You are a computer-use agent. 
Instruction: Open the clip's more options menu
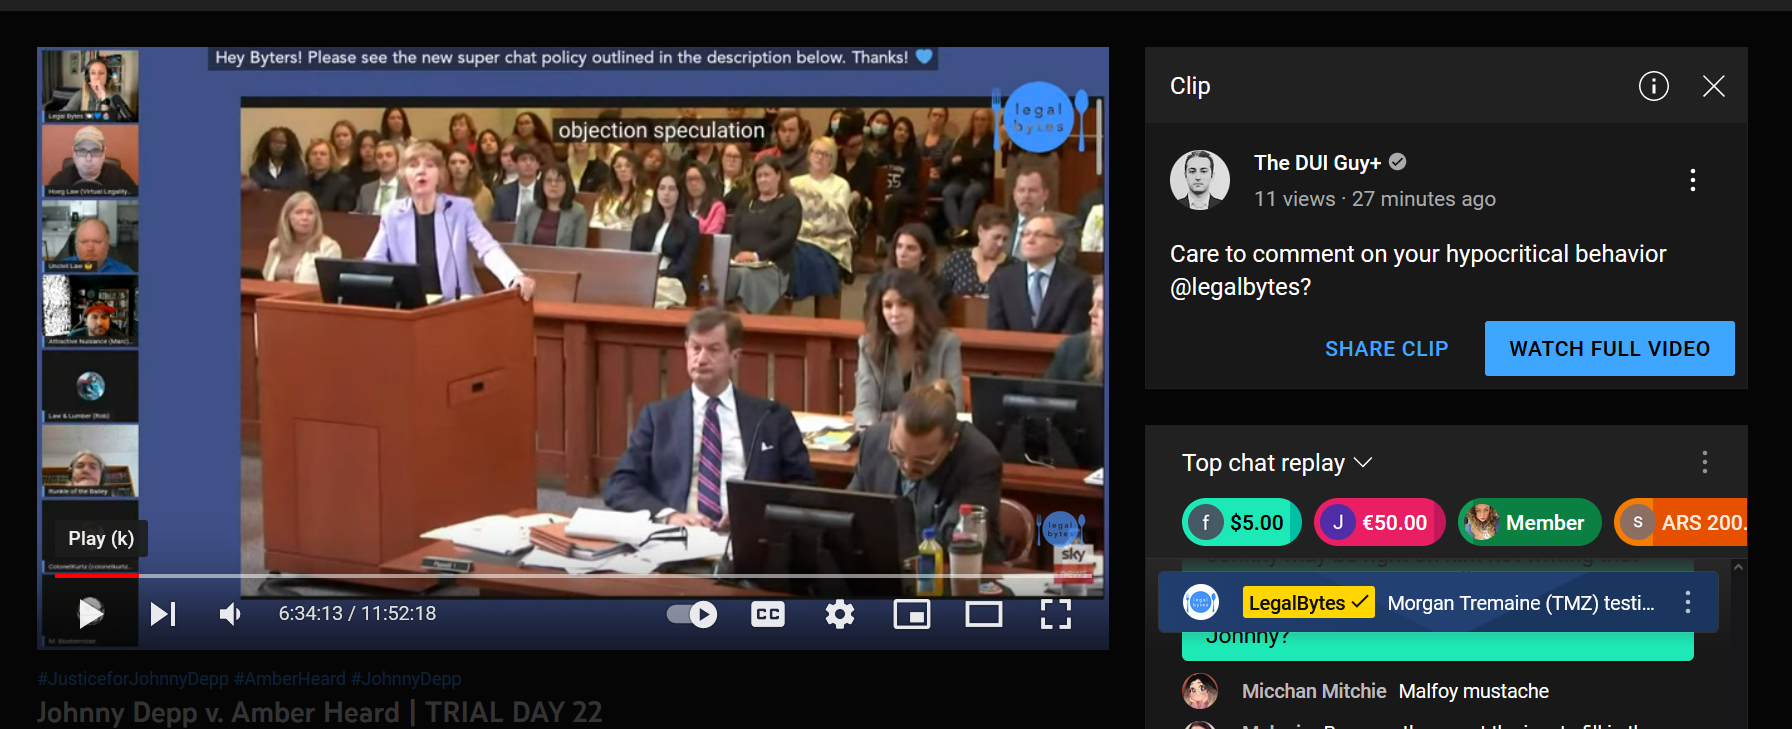coord(1693,180)
